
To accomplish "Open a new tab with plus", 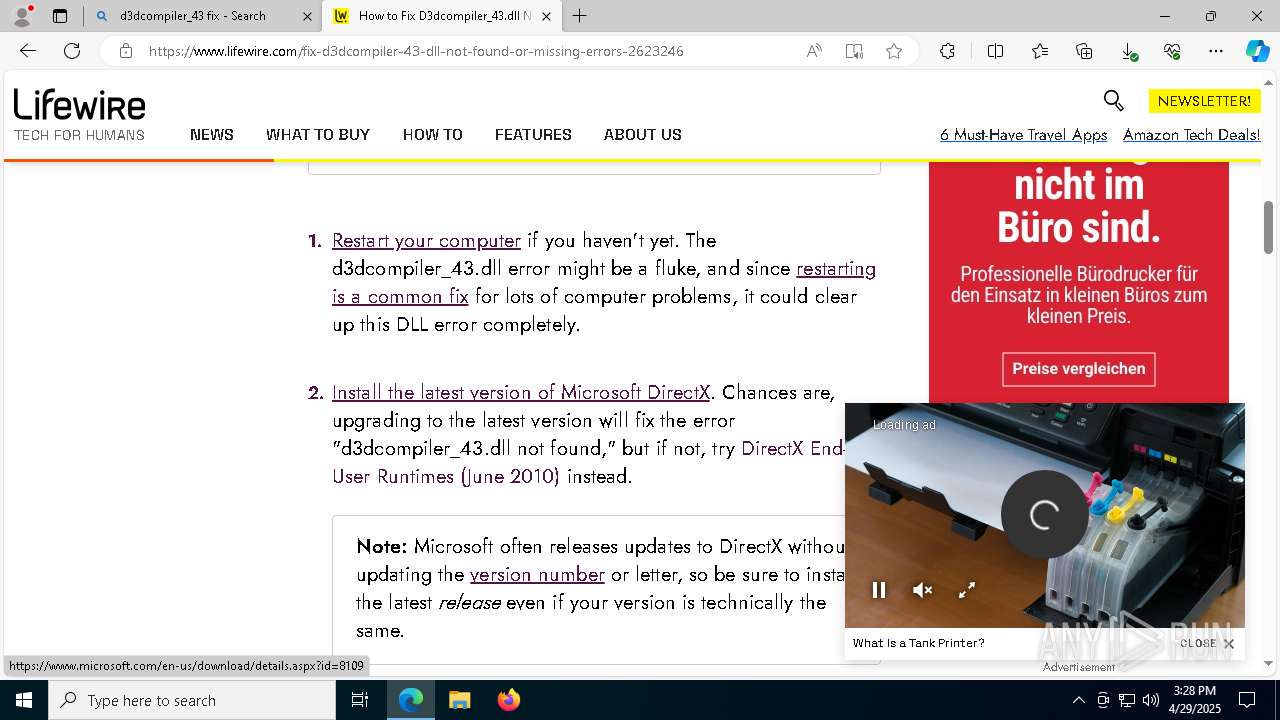I will click(x=580, y=16).
